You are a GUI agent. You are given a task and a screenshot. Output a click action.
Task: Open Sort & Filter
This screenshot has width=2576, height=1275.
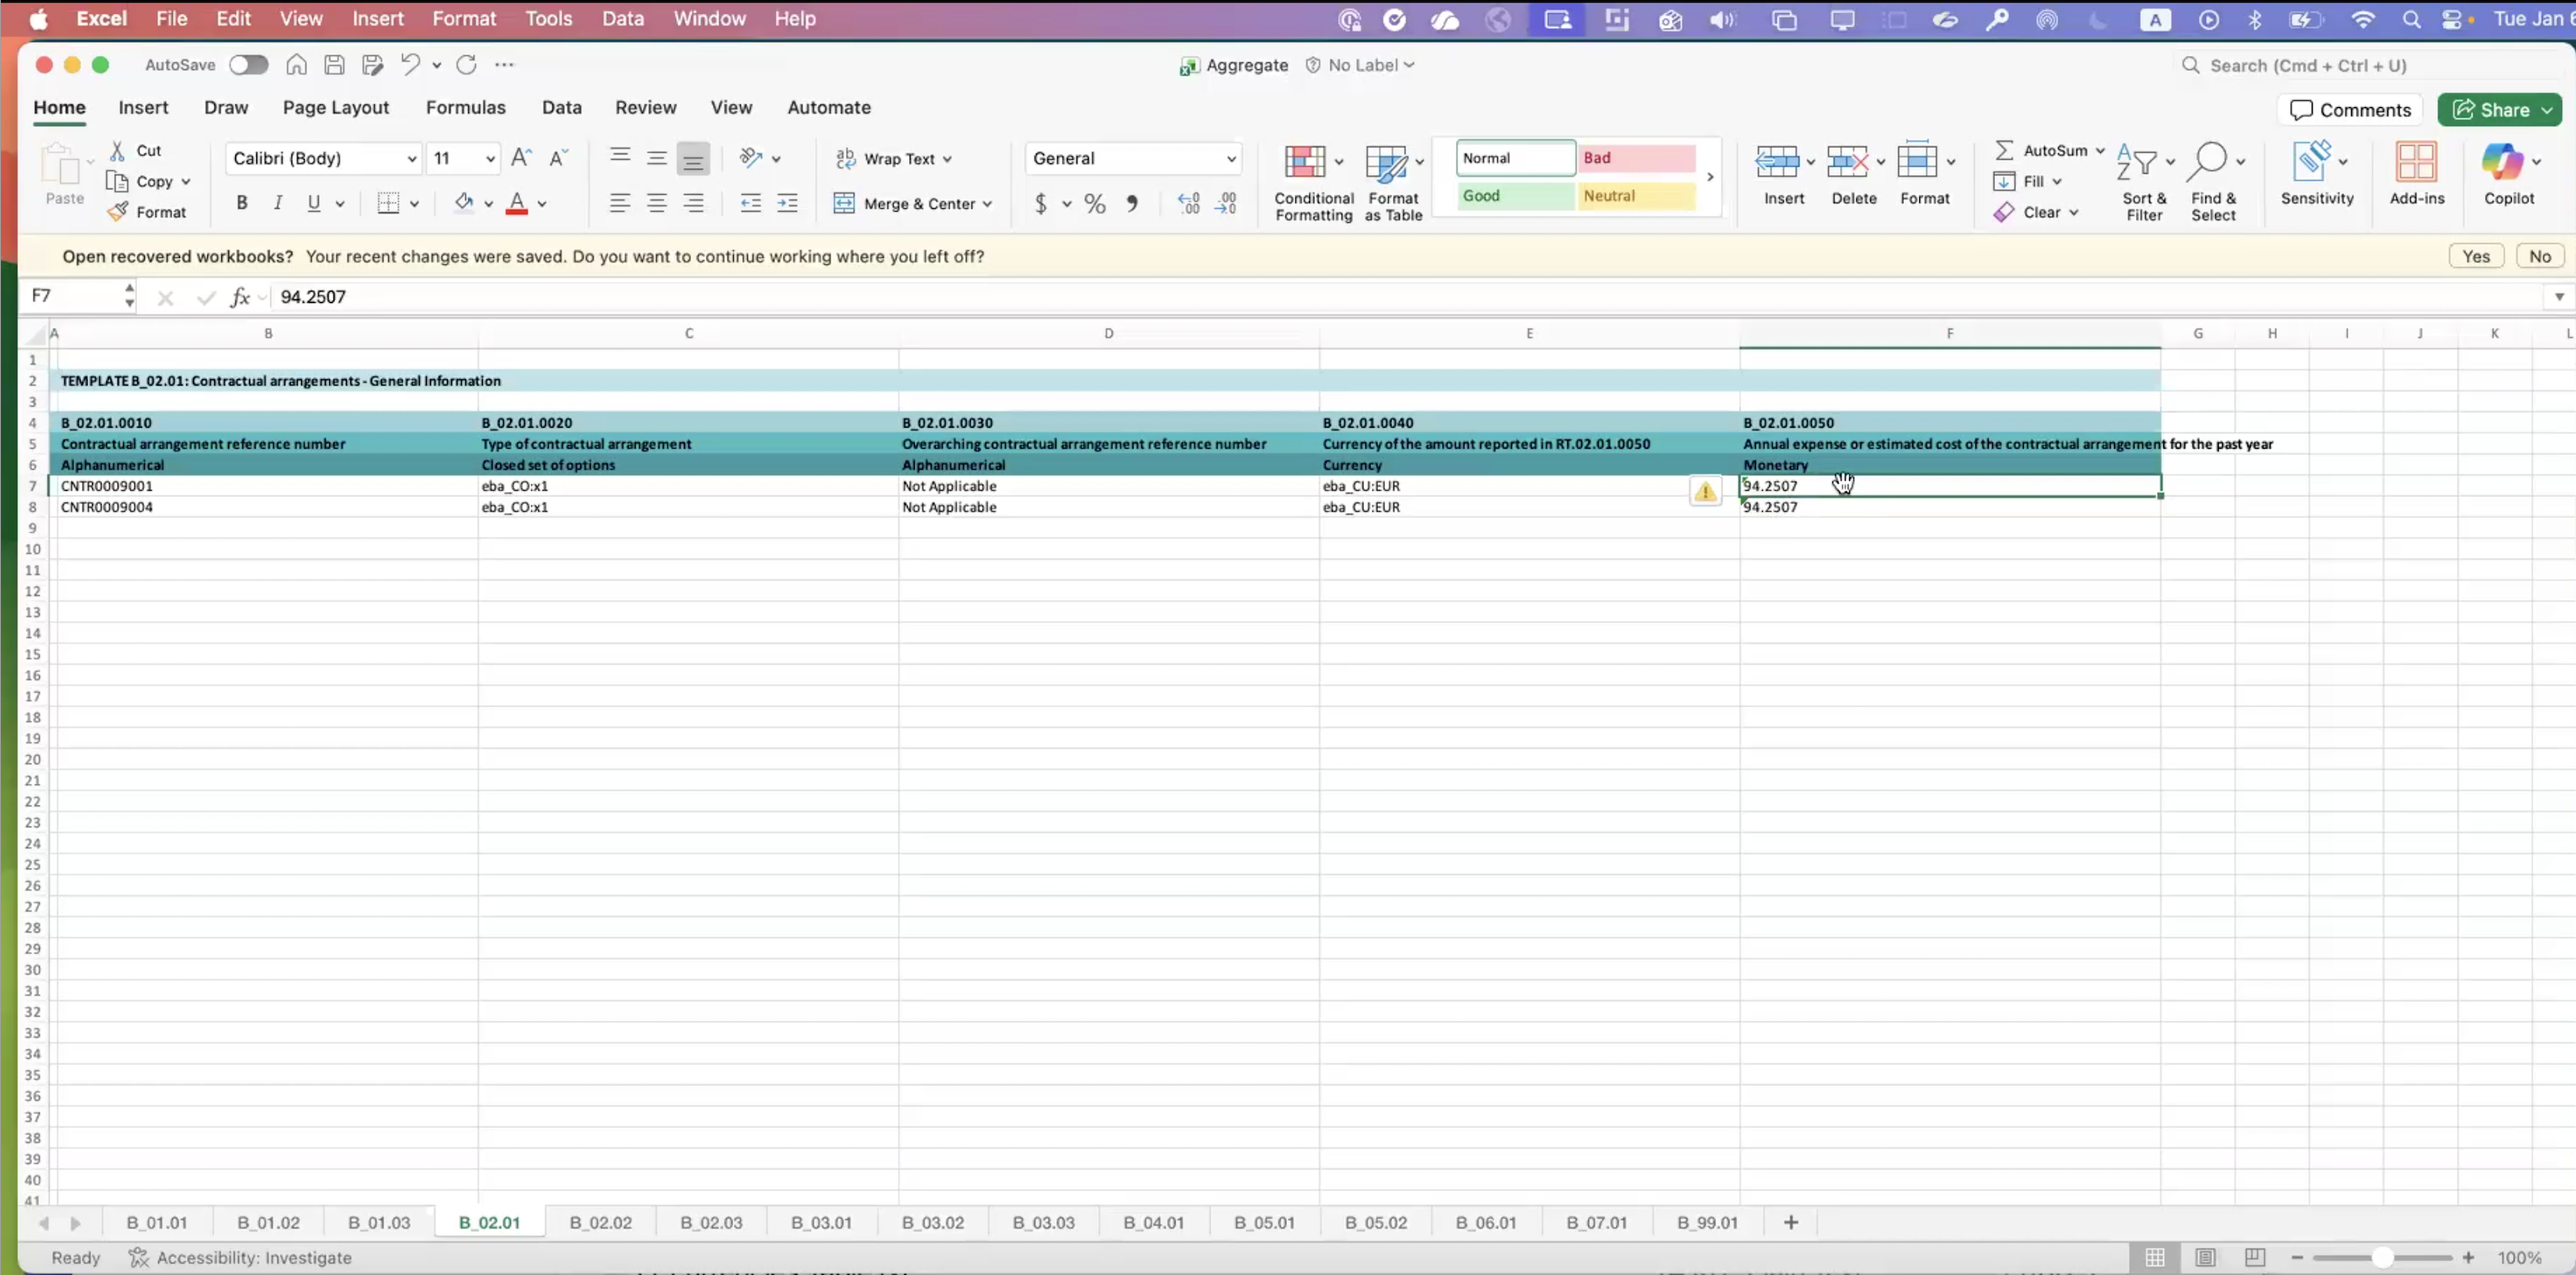(2144, 183)
